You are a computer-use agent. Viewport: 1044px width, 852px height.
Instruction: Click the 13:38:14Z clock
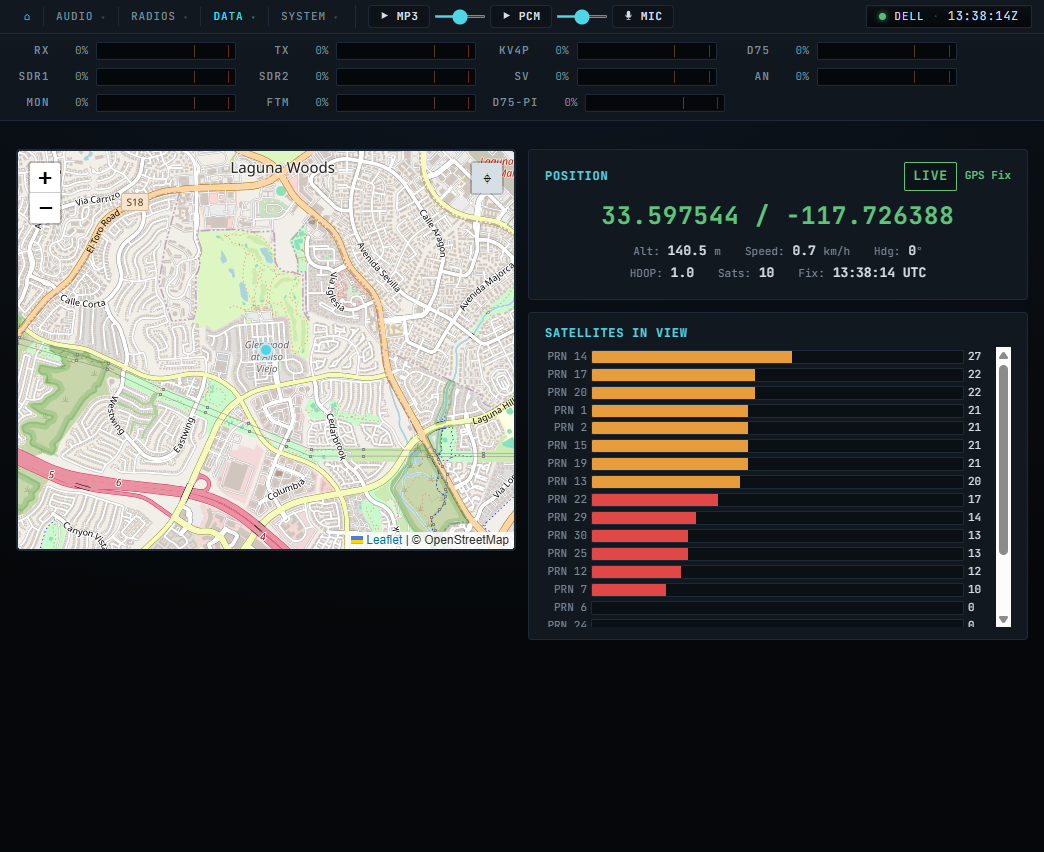(x=982, y=16)
